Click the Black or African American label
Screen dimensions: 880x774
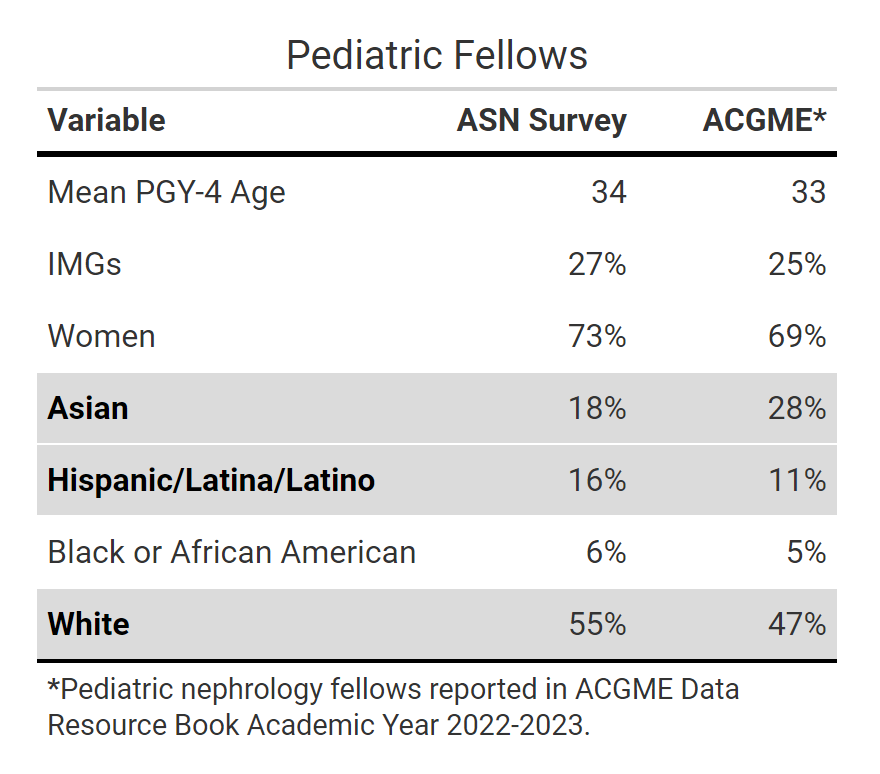232,552
